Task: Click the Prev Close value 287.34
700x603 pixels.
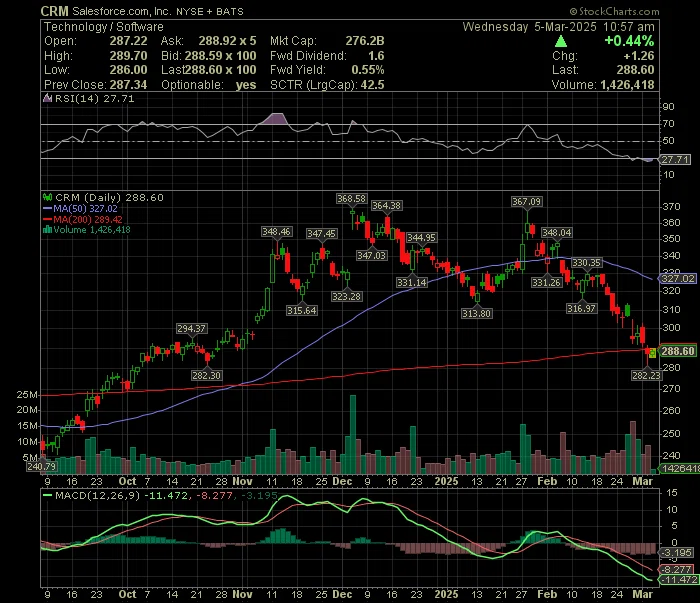Action: click(x=129, y=85)
